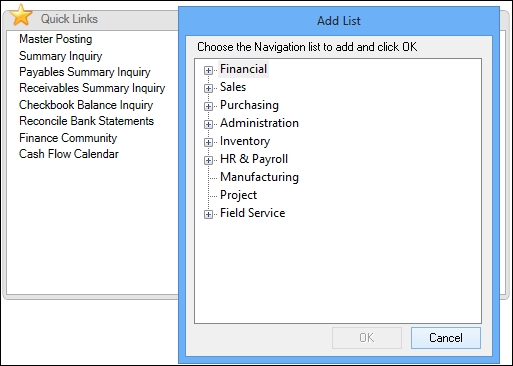The height and width of the screenshot is (366, 513).
Task: Expand the Field Service node
Action: tap(208, 214)
